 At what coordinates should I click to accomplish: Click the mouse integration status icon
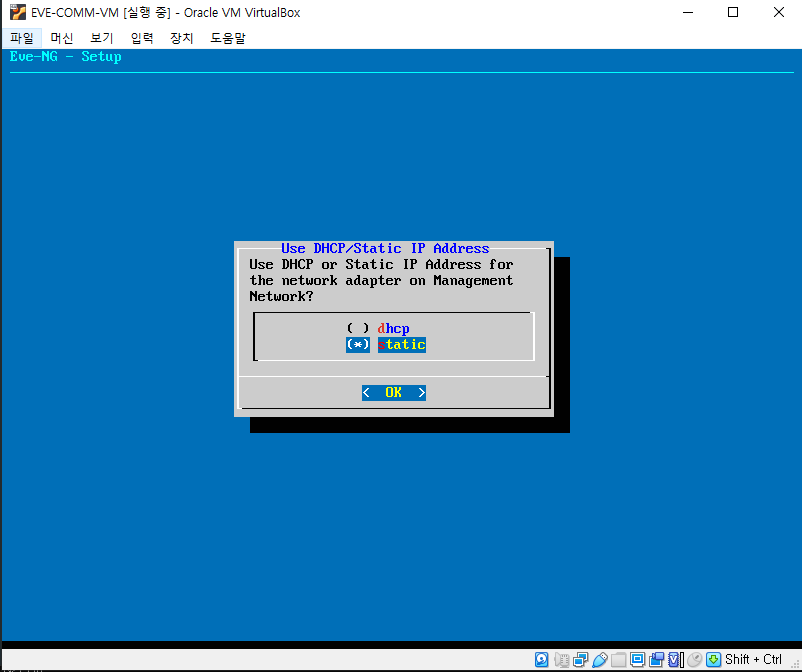695,660
